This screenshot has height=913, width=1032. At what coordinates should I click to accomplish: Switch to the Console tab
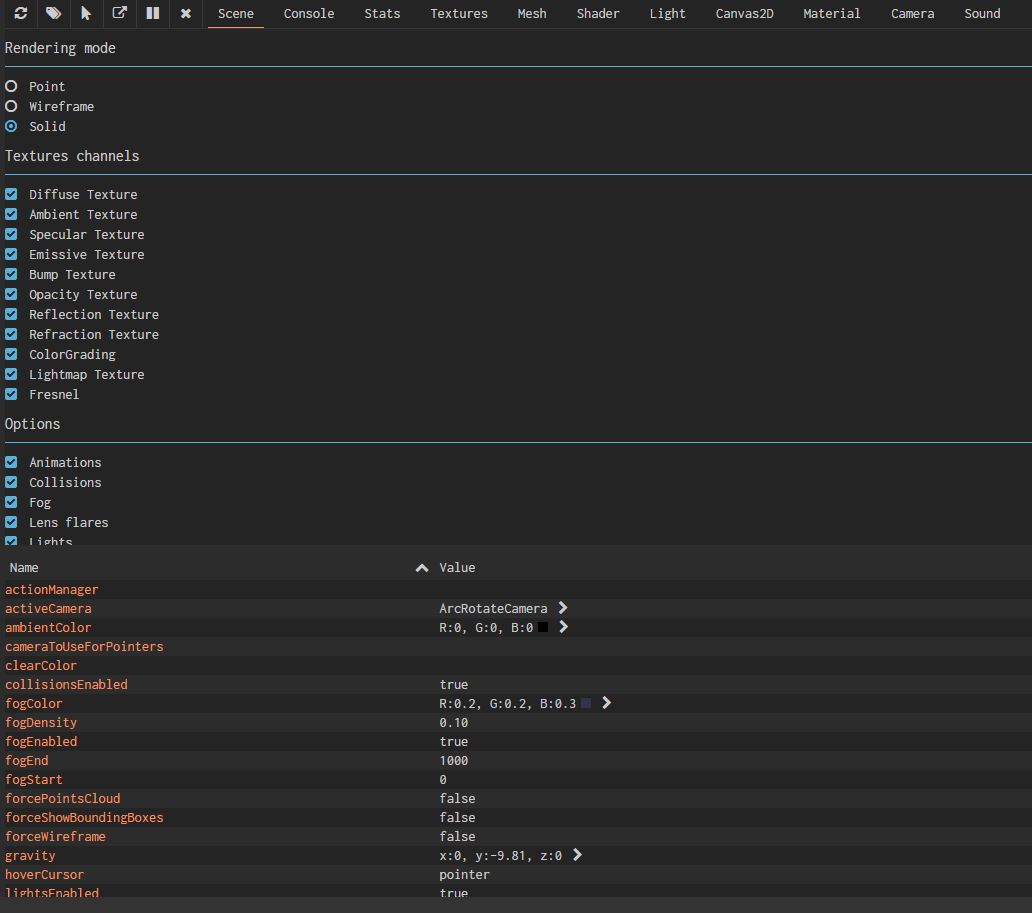click(309, 14)
